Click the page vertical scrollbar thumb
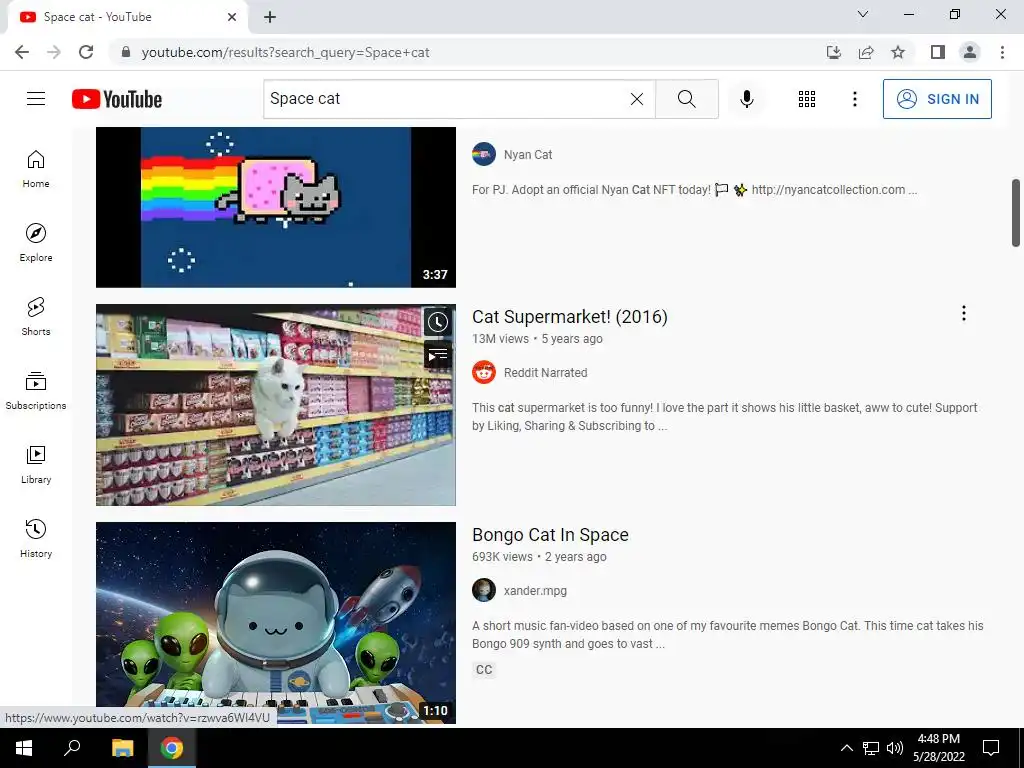This screenshot has height=768, width=1024. pyautogui.click(x=1016, y=213)
